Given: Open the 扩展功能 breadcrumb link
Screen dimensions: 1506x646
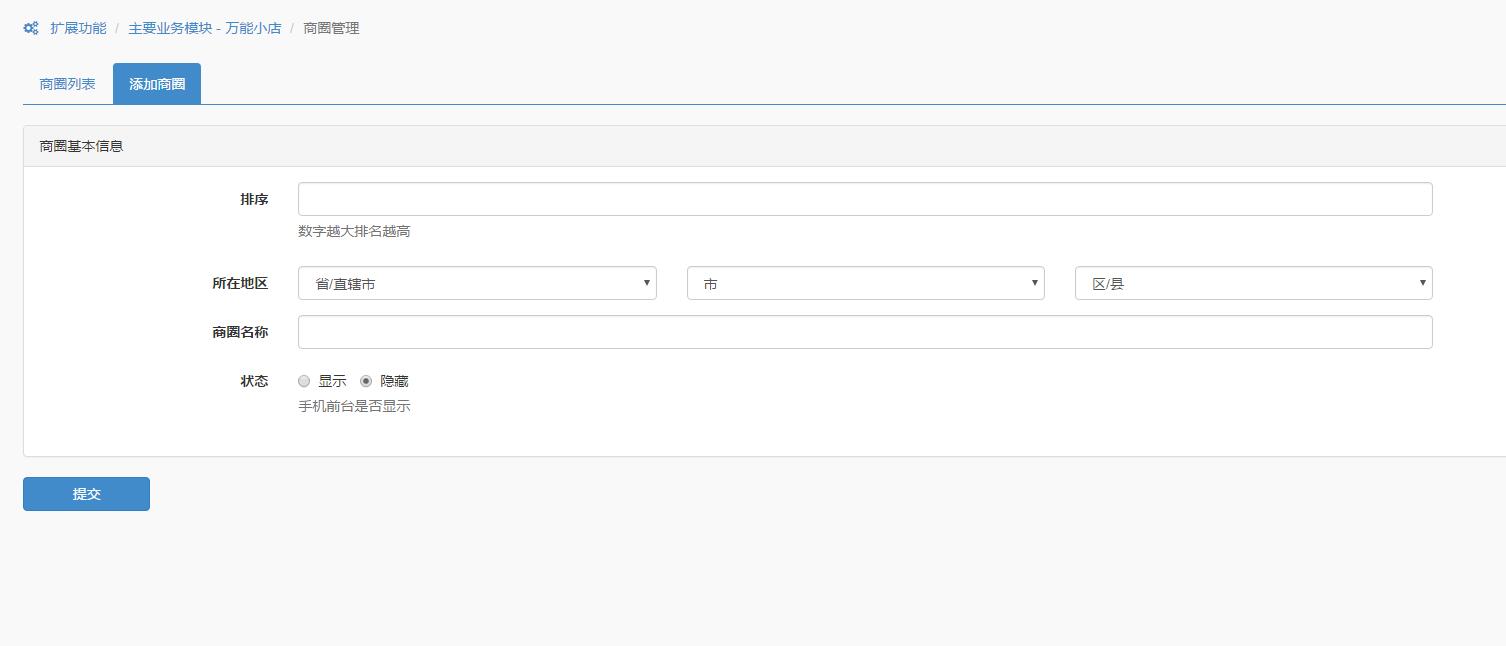Looking at the screenshot, I should (78, 28).
